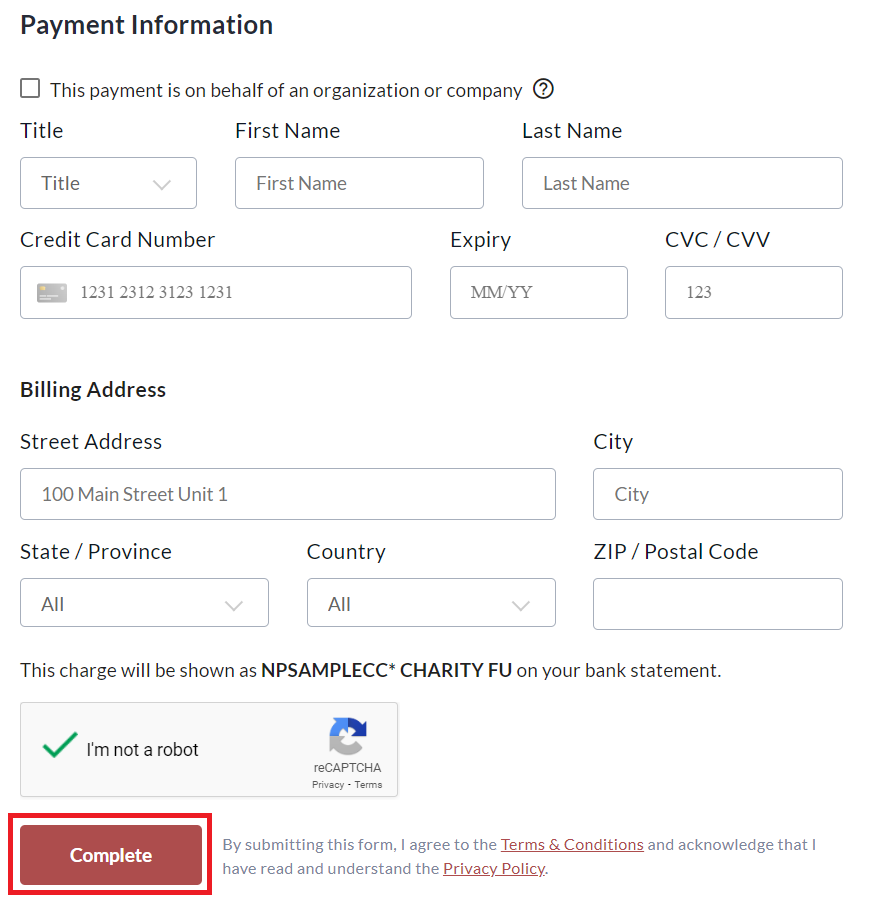Click the credit card icon

[52, 293]
